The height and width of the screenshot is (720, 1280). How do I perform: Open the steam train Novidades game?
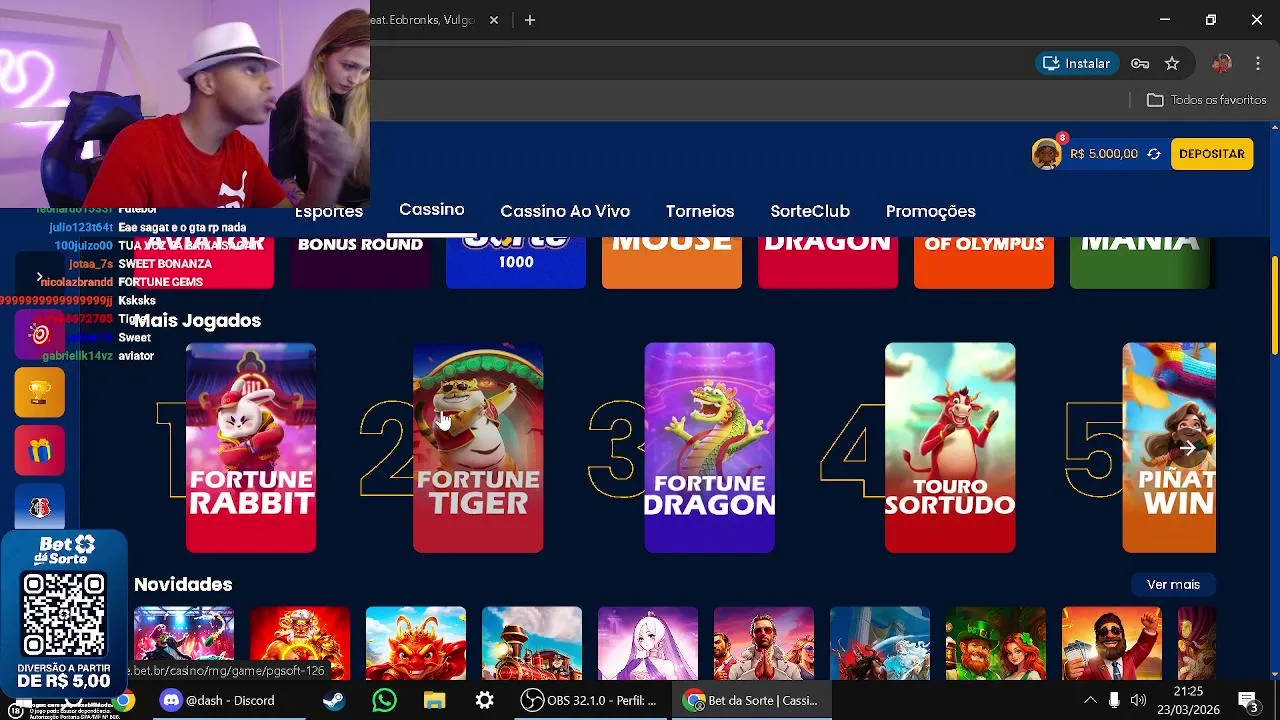[x=532, y=643]
